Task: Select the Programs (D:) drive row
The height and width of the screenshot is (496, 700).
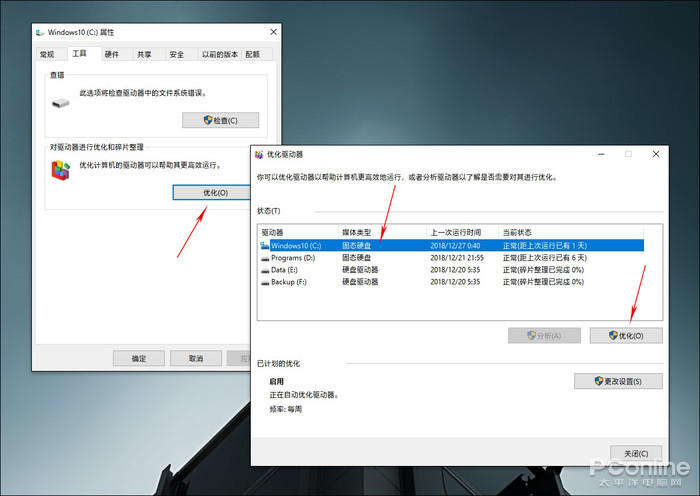Action: [x=452, y=258]
